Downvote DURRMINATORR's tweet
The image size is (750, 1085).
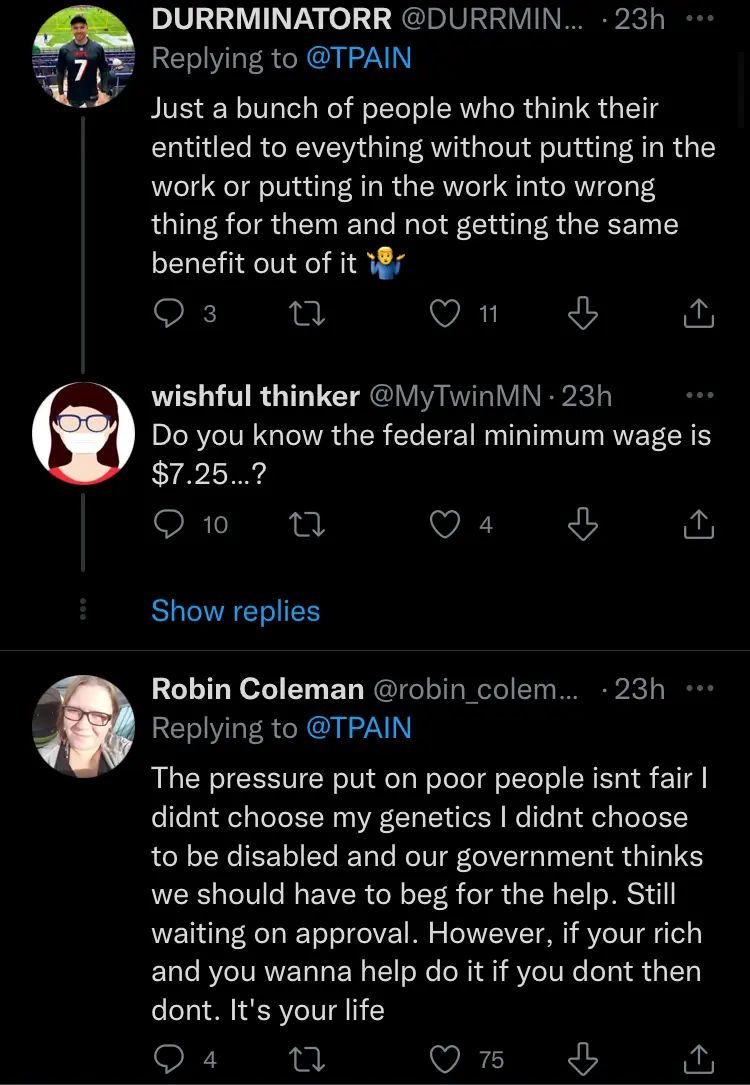coord(582,314)
